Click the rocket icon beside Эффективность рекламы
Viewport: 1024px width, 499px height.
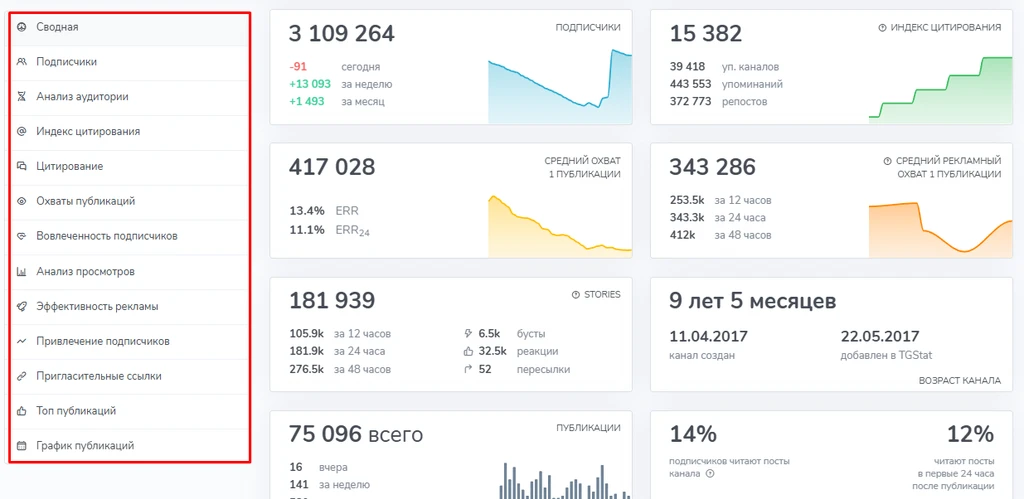pos(22,306)
